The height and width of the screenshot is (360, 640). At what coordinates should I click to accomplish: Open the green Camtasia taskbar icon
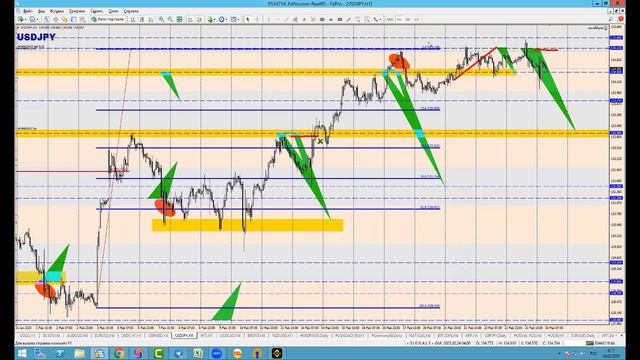tap(158, 353)
